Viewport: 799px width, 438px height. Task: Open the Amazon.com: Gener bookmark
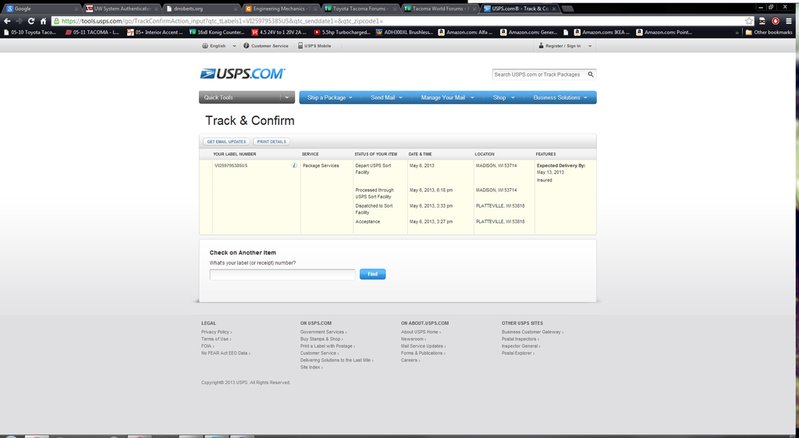coord(529,32)
